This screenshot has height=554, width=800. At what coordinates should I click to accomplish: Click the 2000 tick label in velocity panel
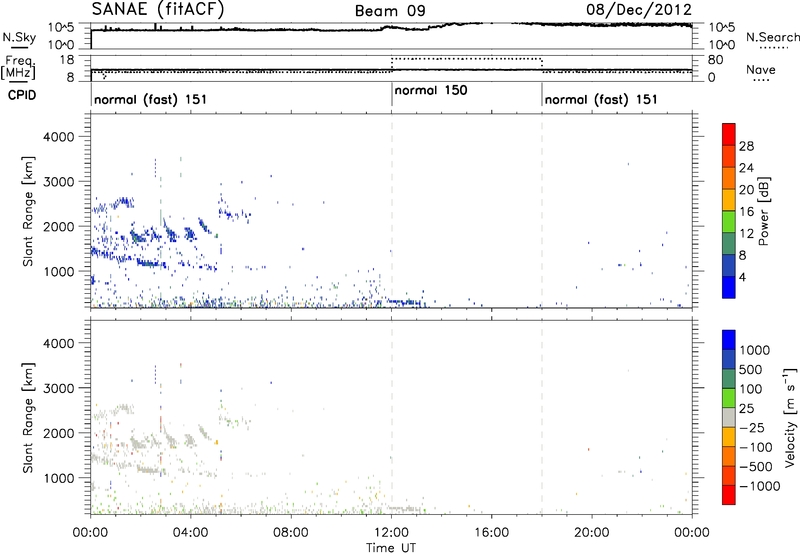59,433
